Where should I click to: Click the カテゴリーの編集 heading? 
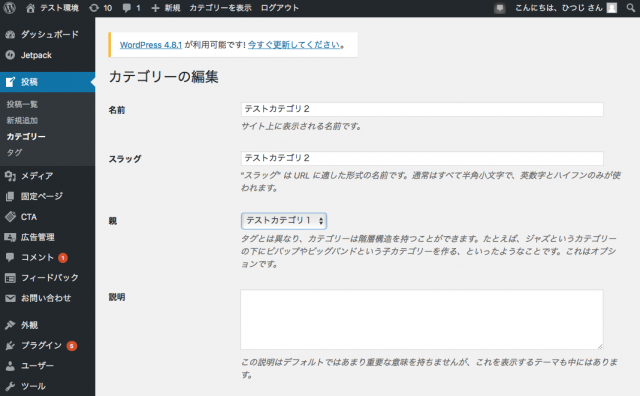coord(164,77)
